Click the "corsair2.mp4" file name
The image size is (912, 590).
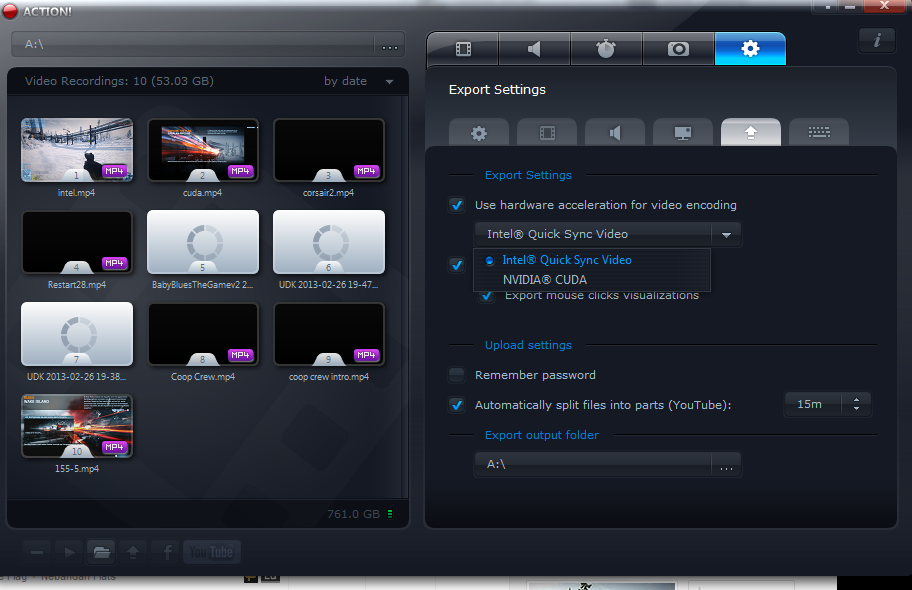coord(329,193)
